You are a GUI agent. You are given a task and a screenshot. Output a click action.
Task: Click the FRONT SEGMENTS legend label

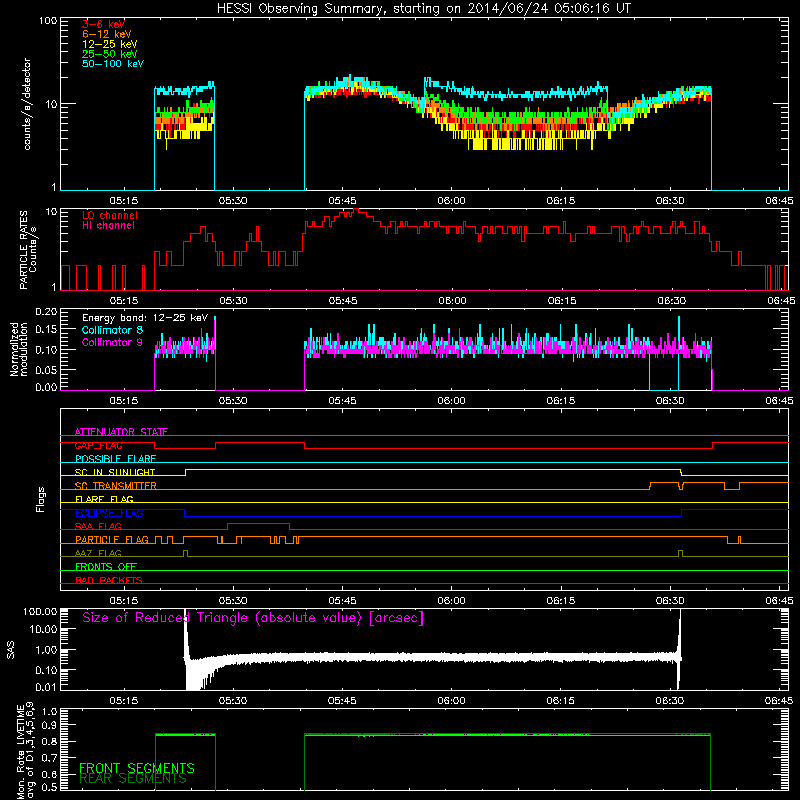point(137,768)
